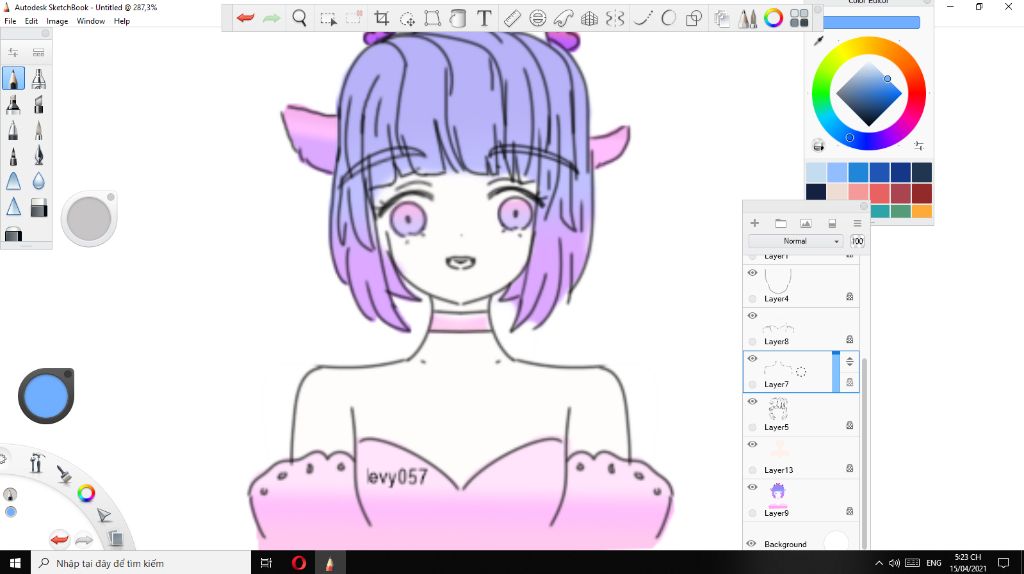This screenshot has width=1024, height=574.
Task: Hide Layer5 using its eye icon
Action: click(752, 402)
